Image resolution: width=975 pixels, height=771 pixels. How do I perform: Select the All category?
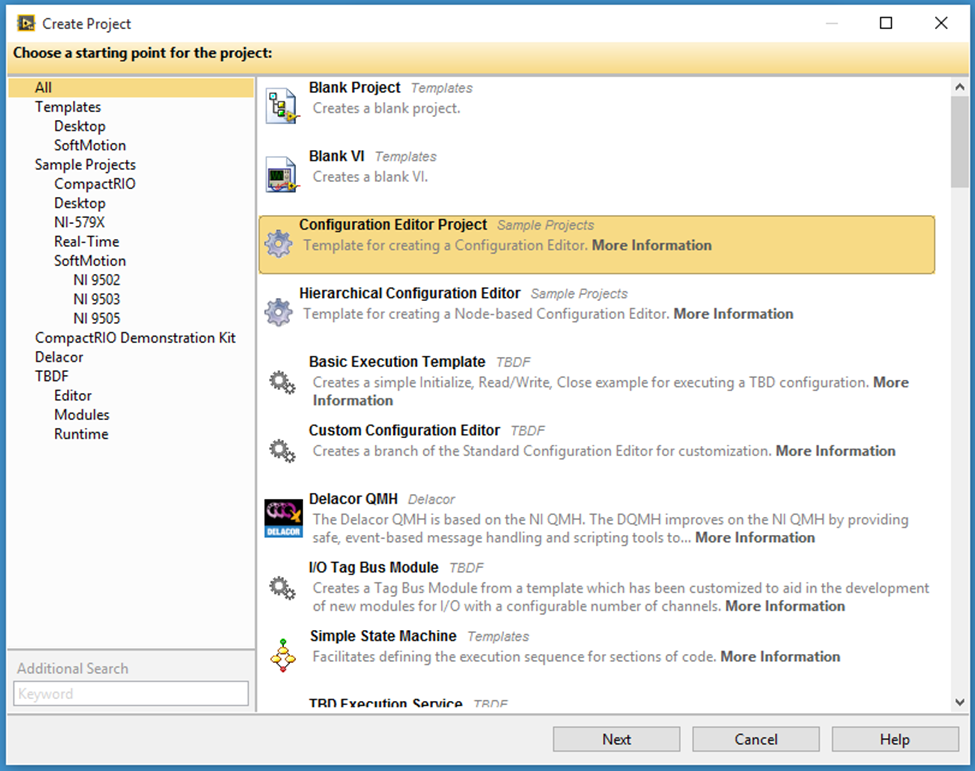131,88
